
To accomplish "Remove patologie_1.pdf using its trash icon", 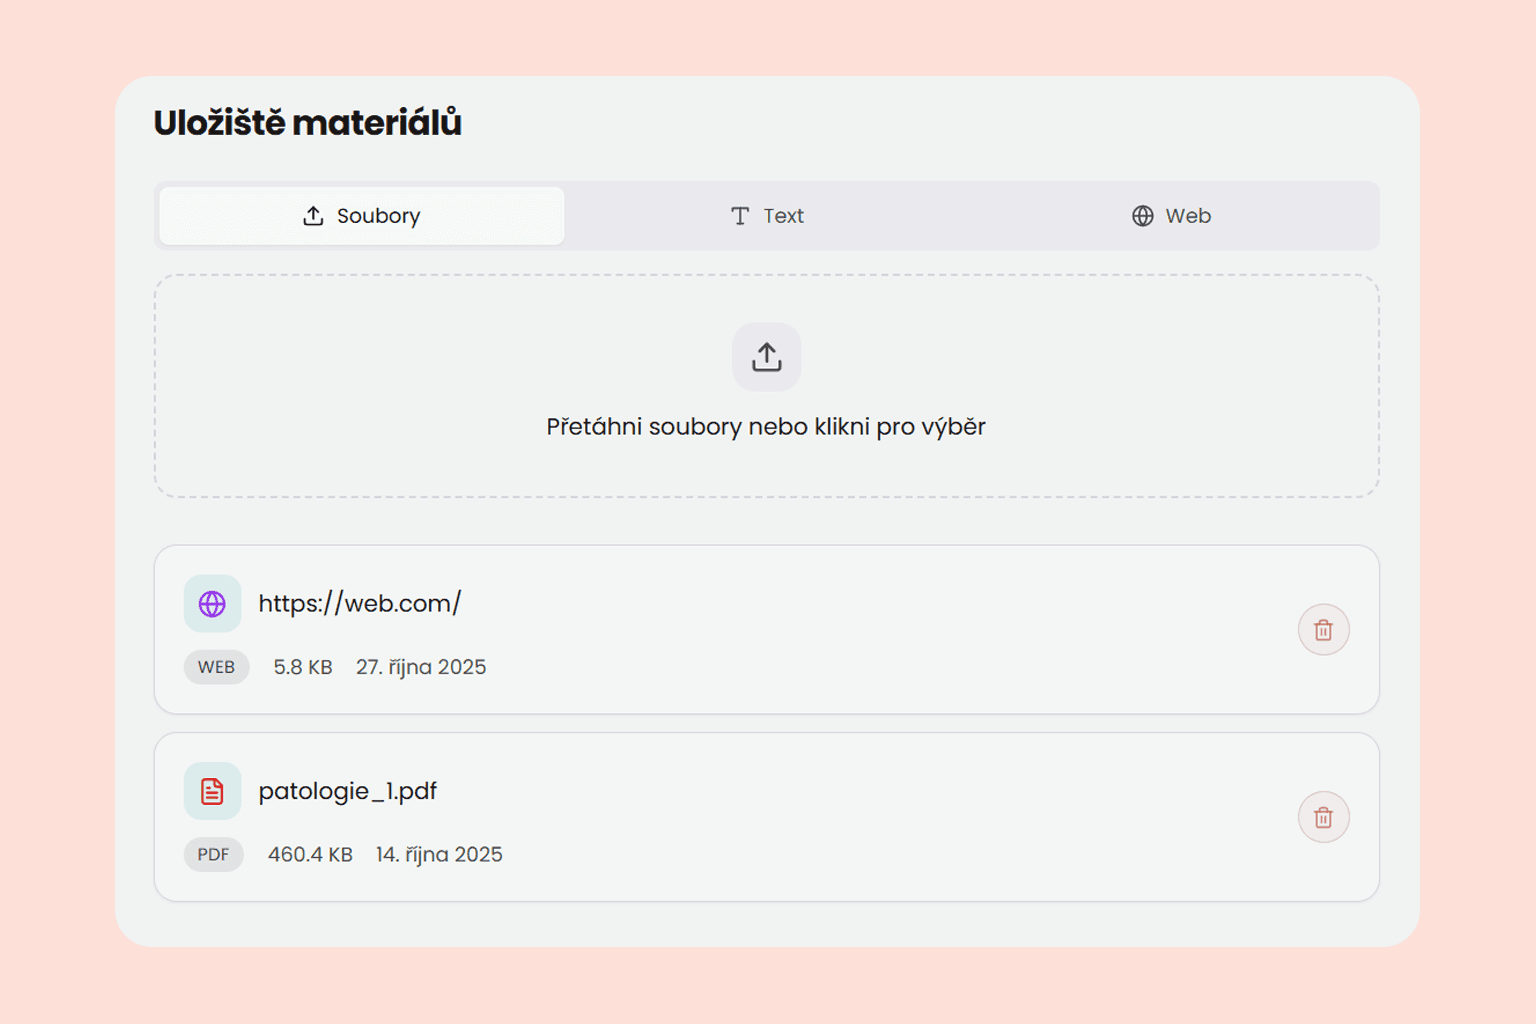I will click(x=1323, y=818).
